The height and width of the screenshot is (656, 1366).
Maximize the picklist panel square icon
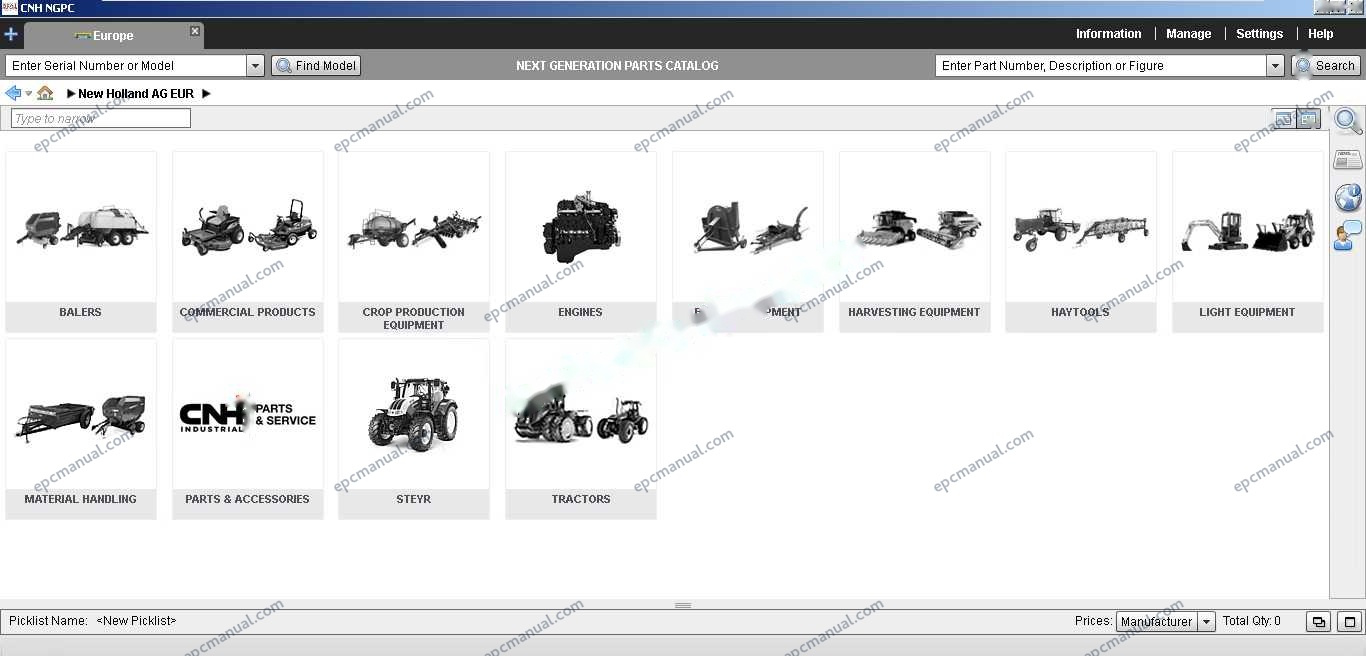(x=1349, y=622)
